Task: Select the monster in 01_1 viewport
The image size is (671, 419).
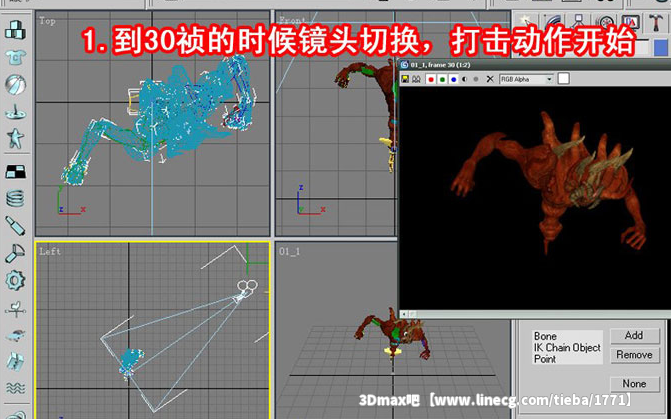Action: click(393, 335)
